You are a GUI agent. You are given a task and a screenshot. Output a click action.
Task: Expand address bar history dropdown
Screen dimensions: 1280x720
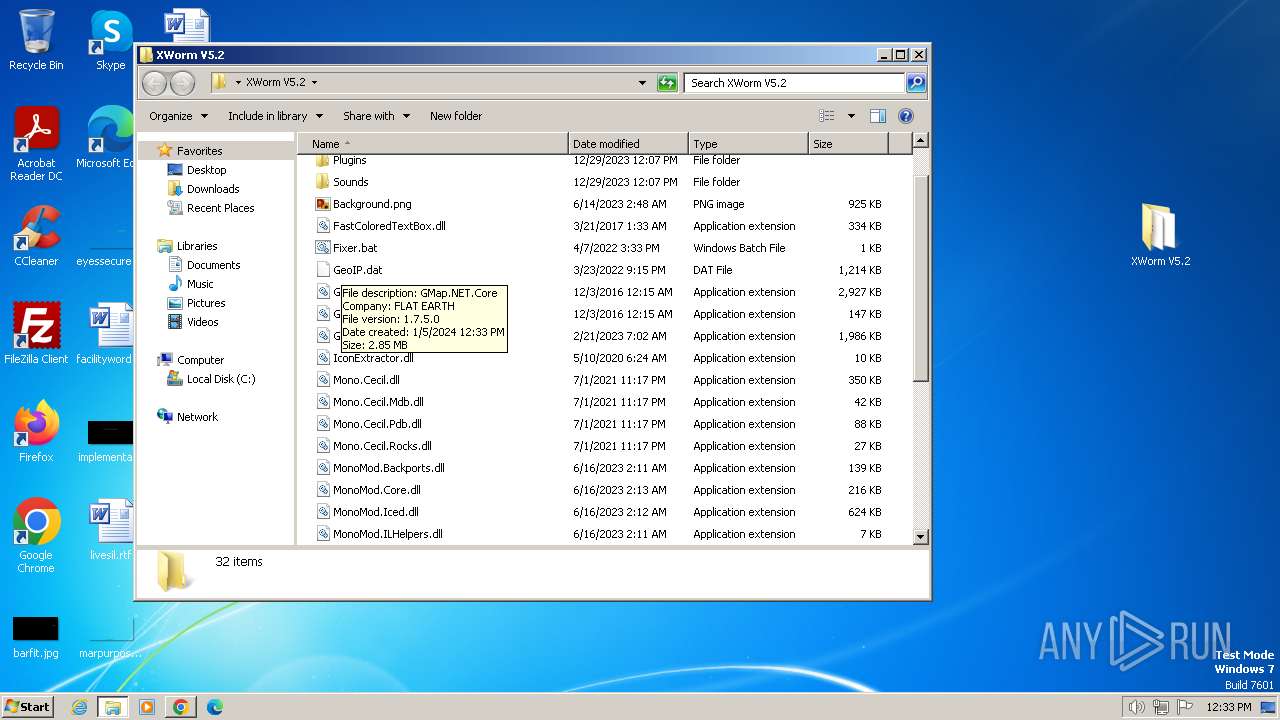tap(642, 83)
